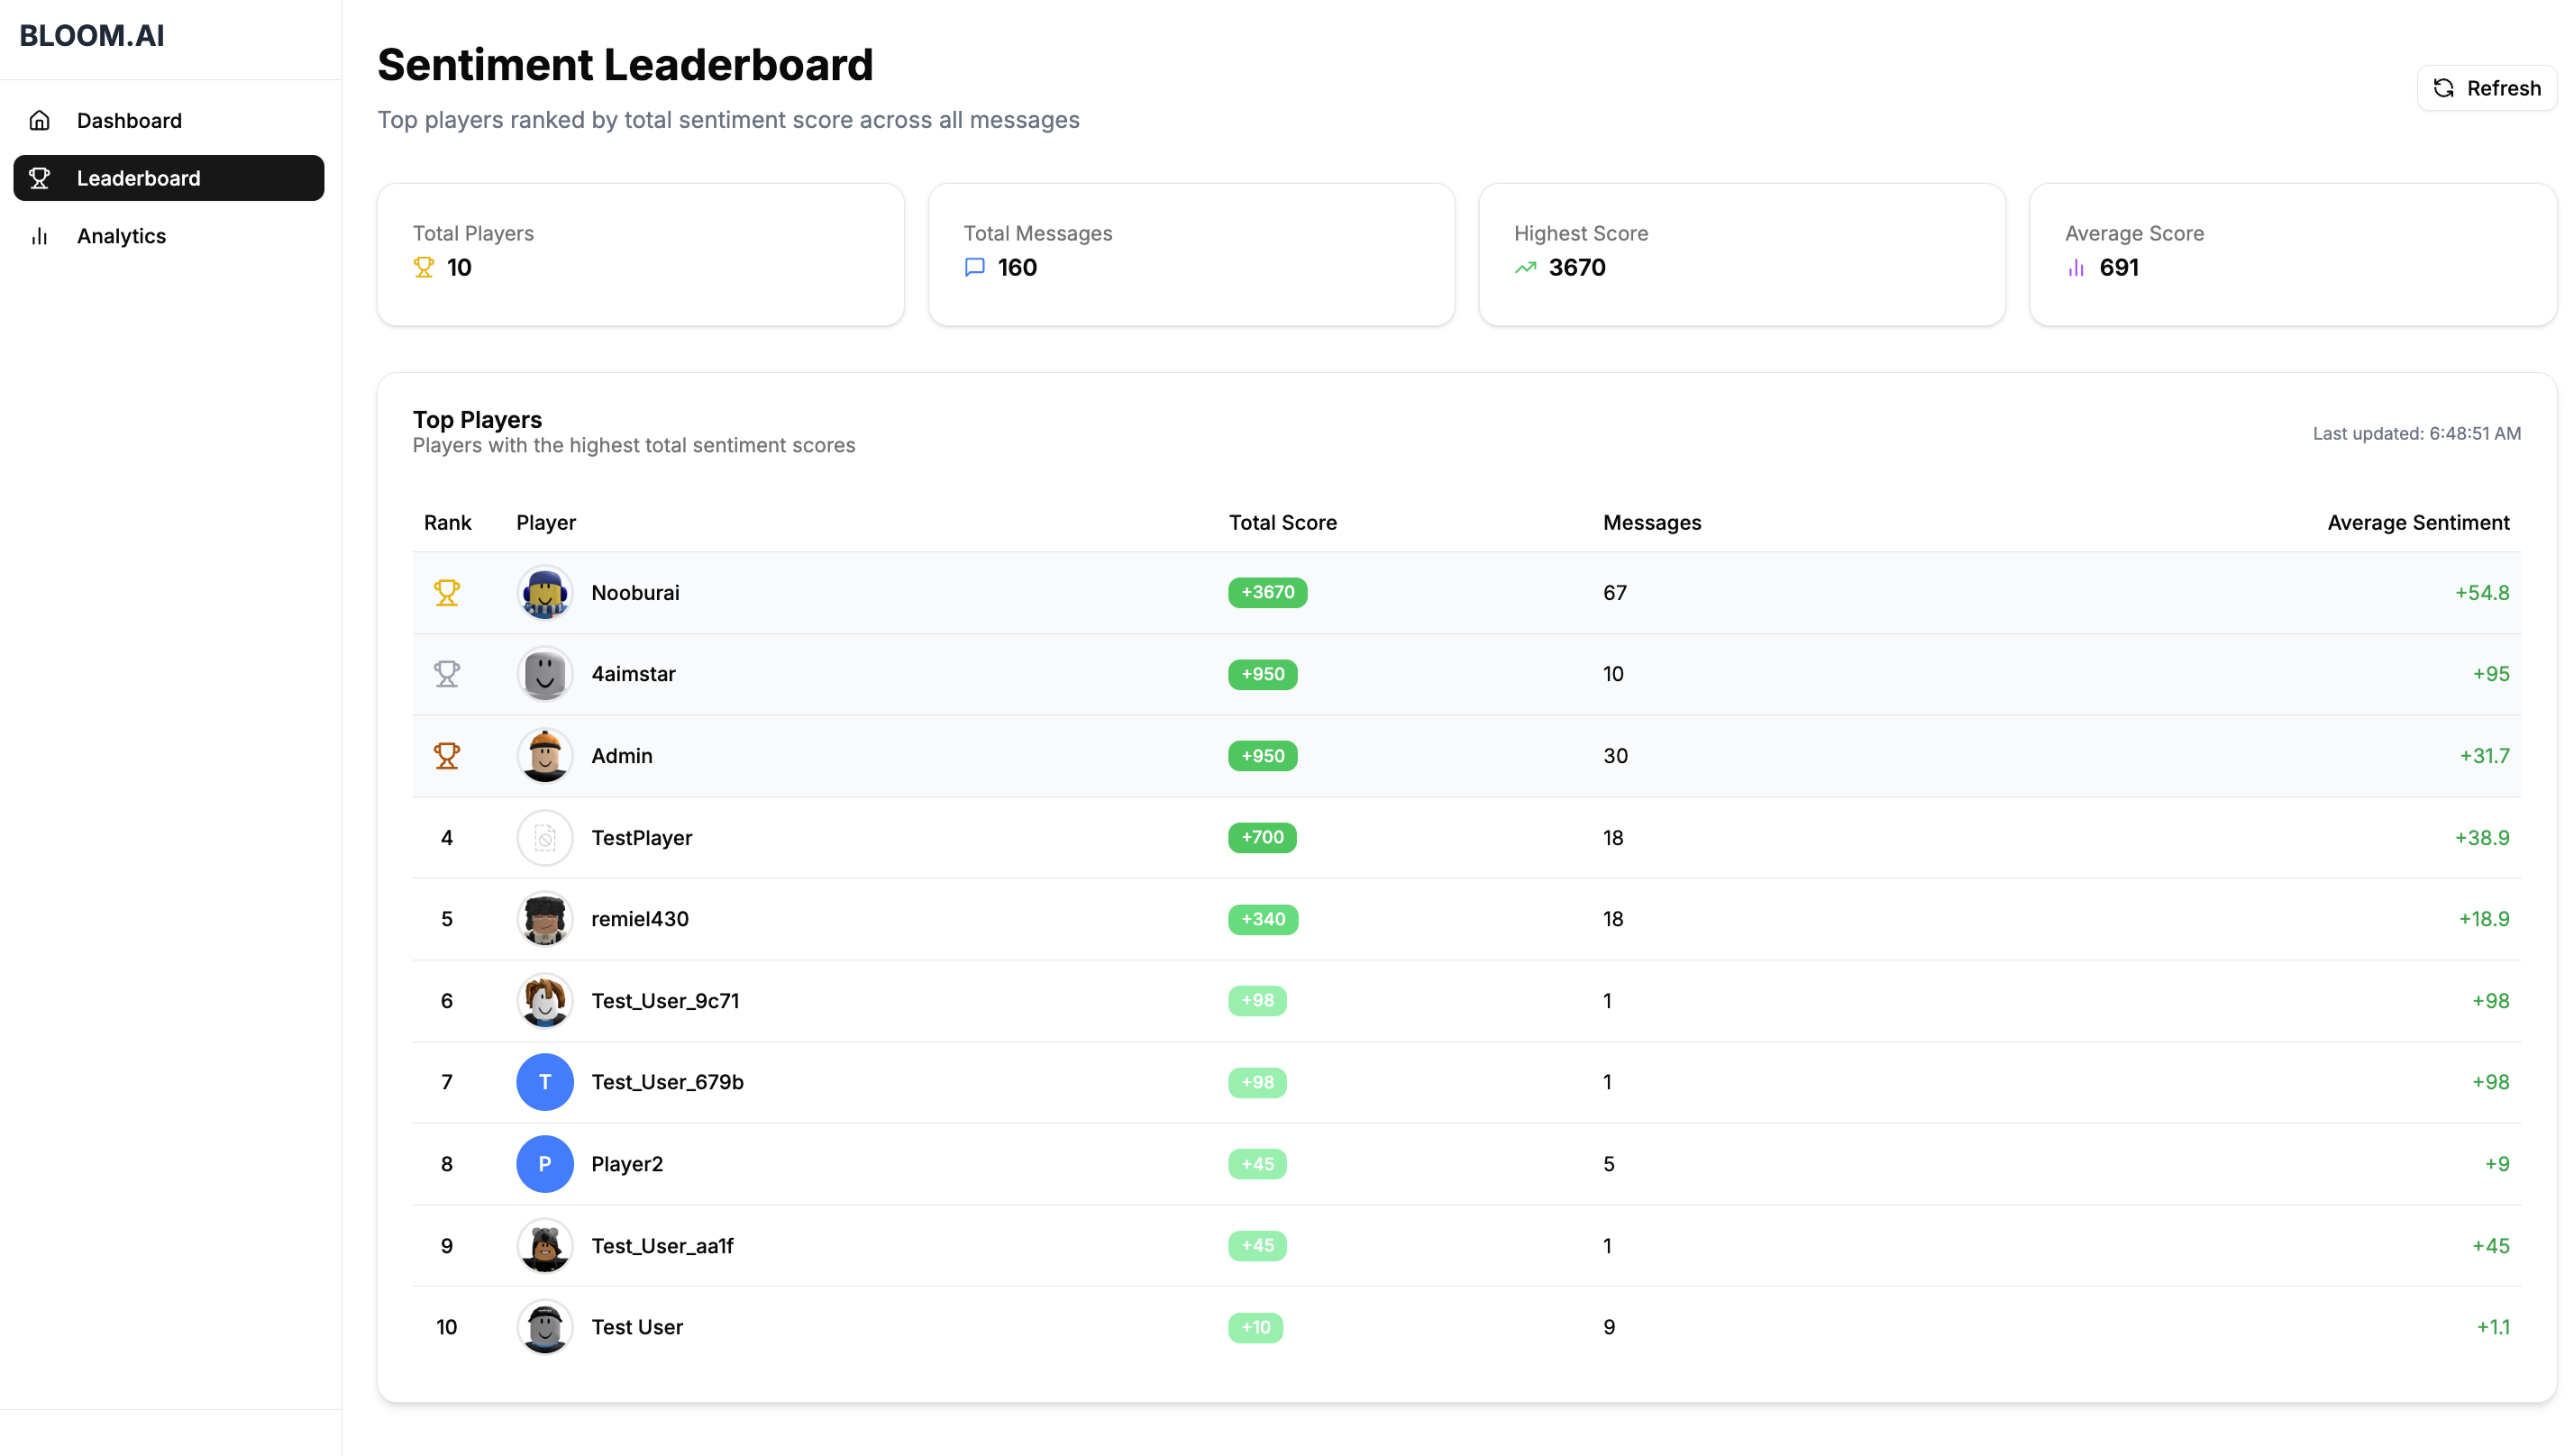Click the Average Sentiment column header

[x=2417, y=522]
